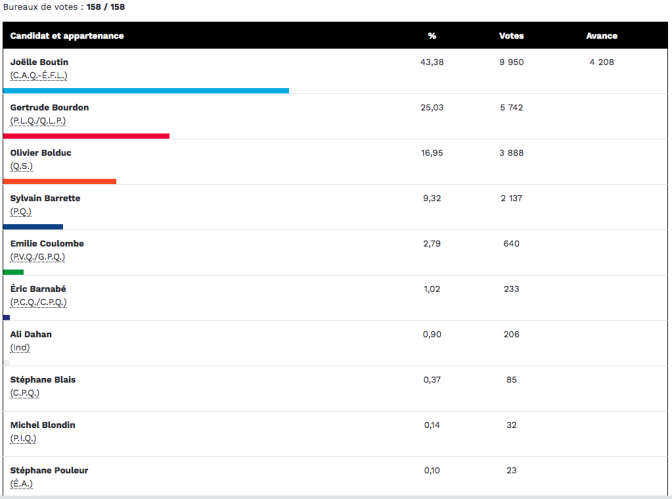This screenshot has height=499, width=672.
Task: Click Olivier Bolduc's orange result bar
Action: tap(60, 182)
